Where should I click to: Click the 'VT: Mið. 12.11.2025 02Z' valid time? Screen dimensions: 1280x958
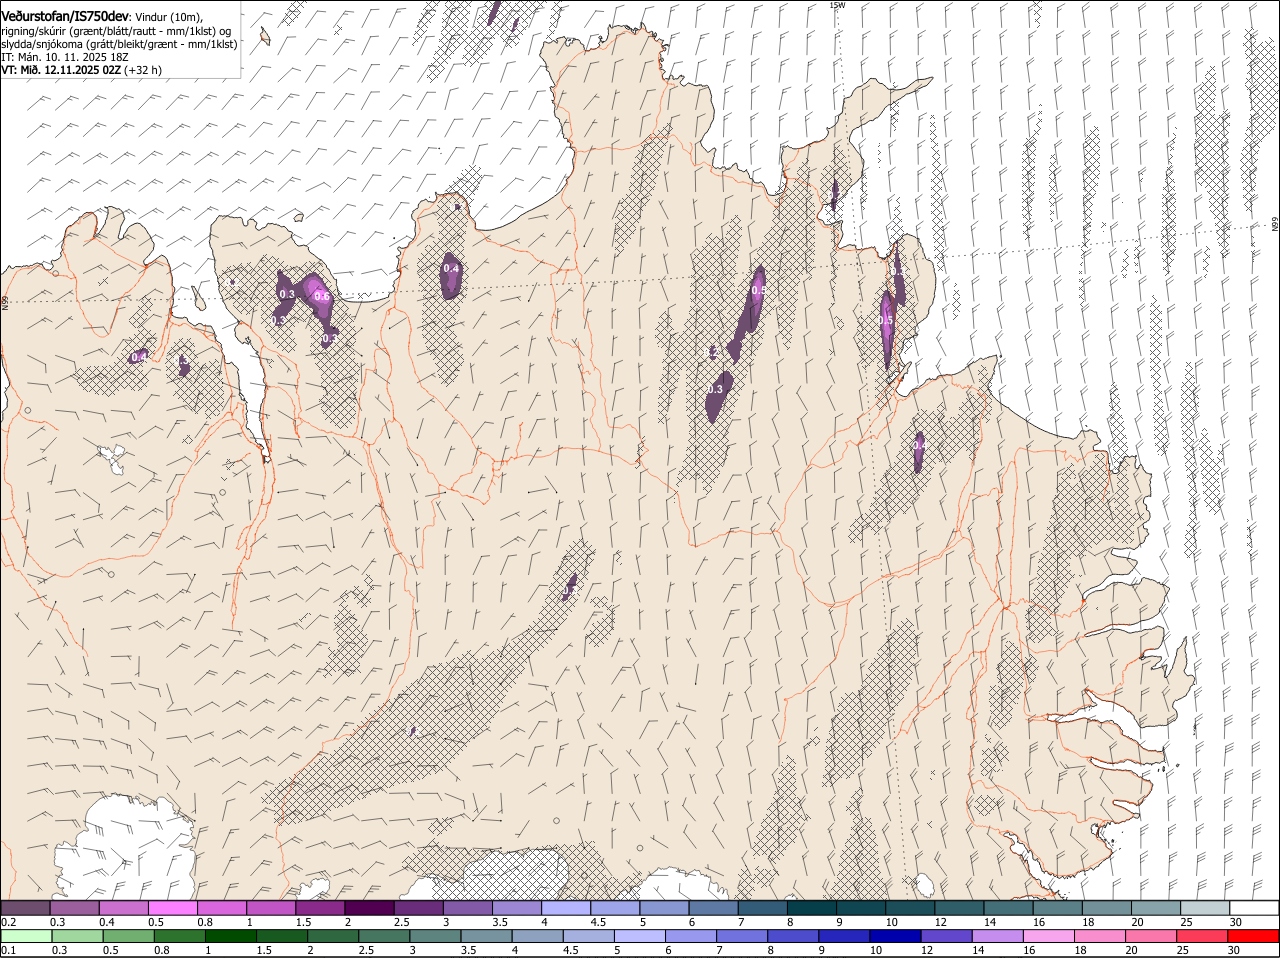coord(61,70)
